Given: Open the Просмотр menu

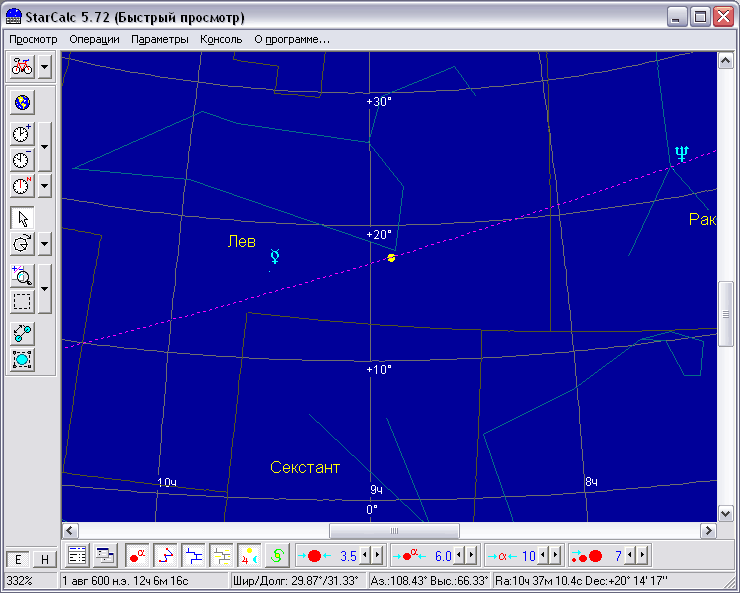Looking at the screenshot, I should pos(34,40).
